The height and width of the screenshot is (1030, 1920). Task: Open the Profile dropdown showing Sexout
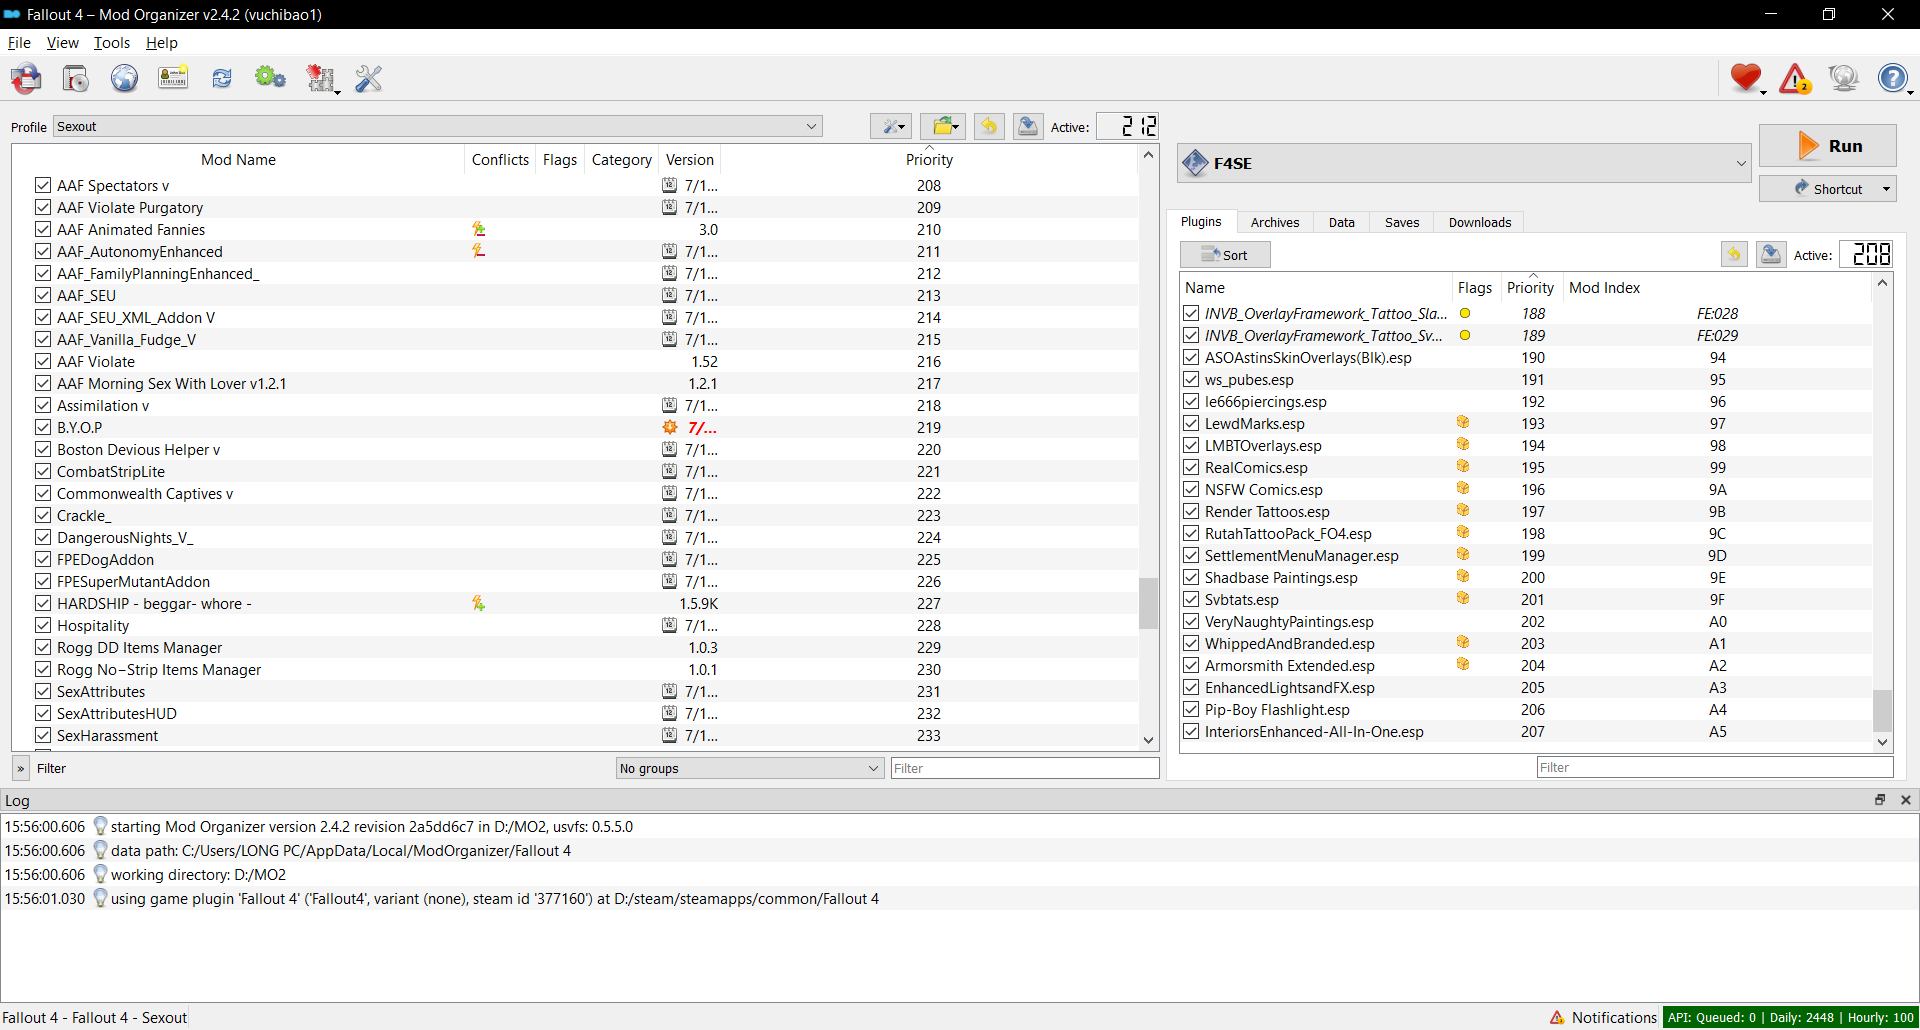[x=438, y=127]
